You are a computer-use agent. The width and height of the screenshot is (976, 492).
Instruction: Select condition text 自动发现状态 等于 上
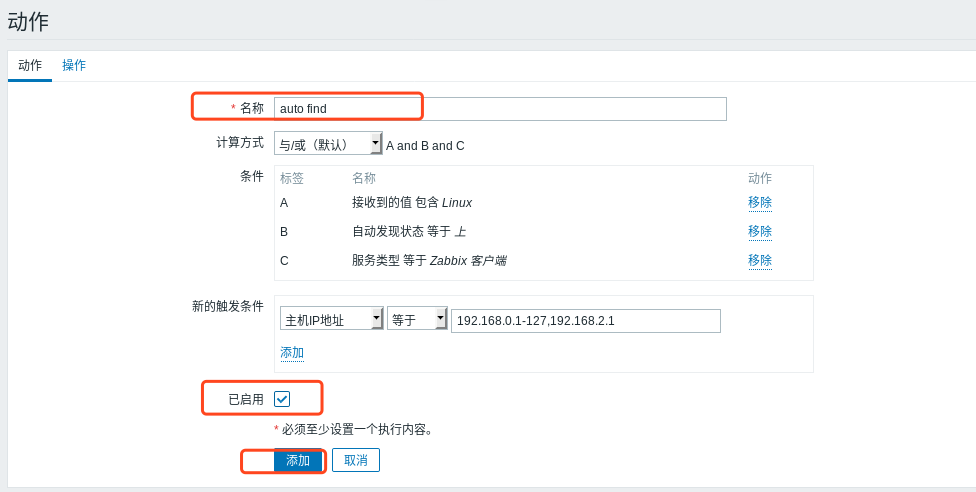[x=408, y=231]
